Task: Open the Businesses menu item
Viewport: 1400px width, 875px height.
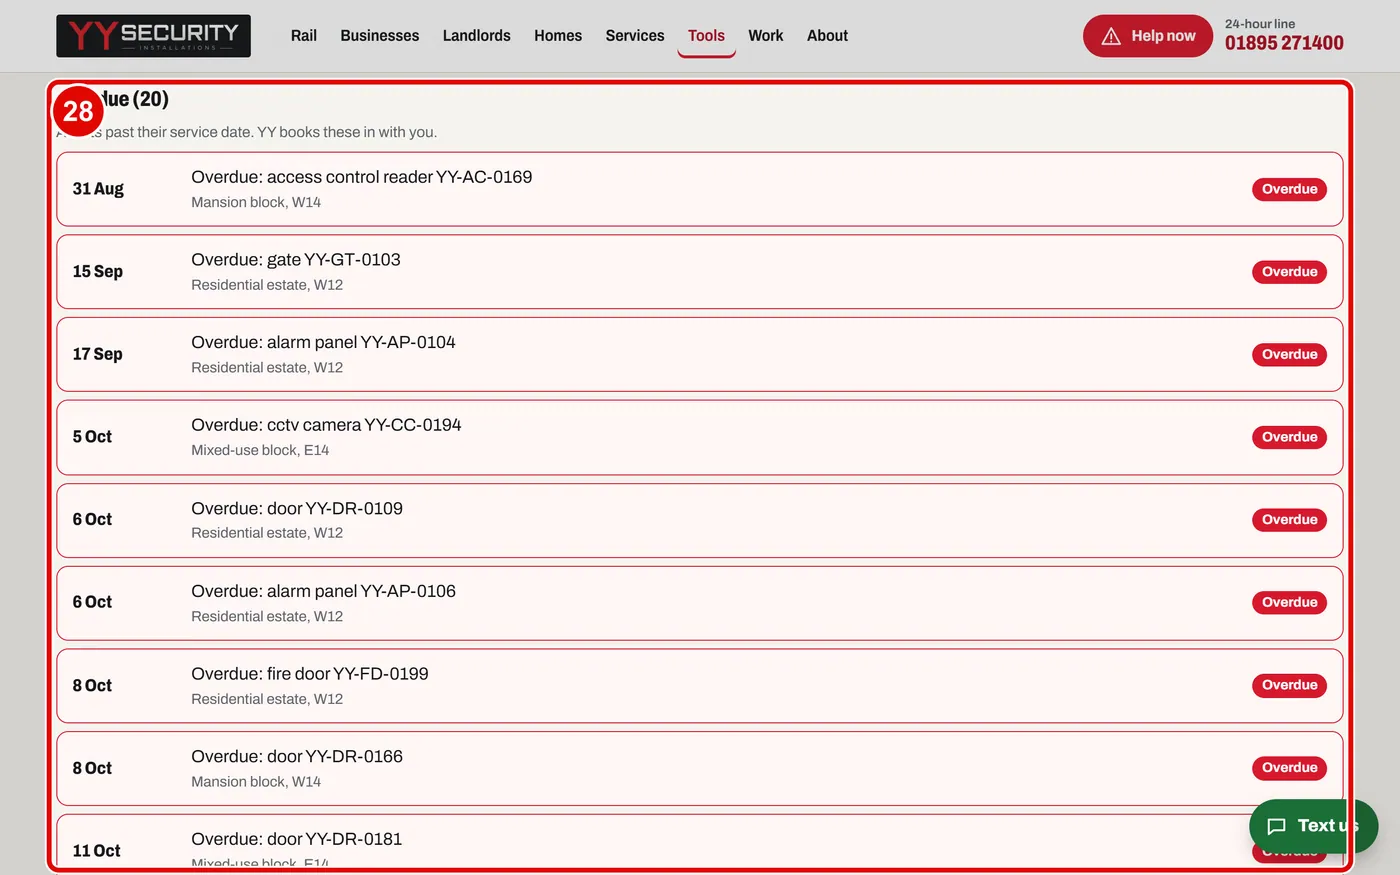Action: pos(380,36)
